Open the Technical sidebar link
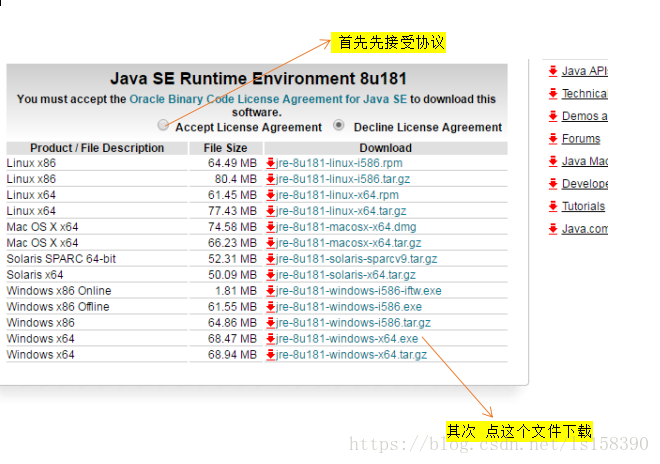This screenshot has width=660, height=464. pos(585,93)
